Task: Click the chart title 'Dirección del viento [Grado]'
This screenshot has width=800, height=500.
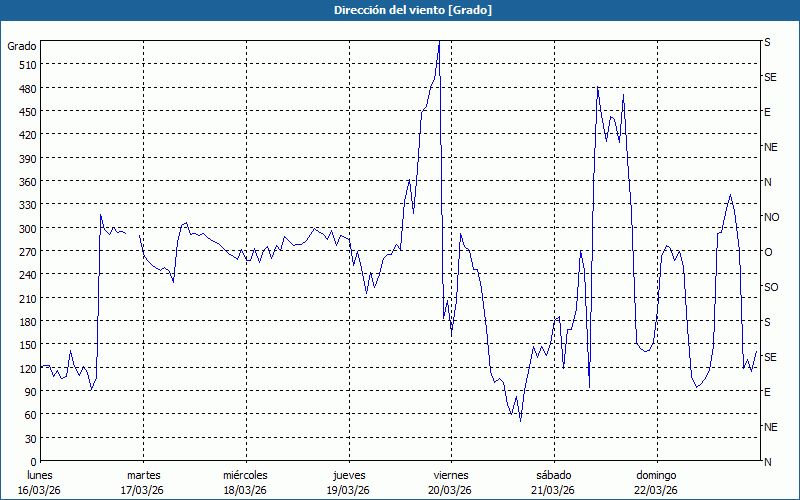Action: point(399,10)
